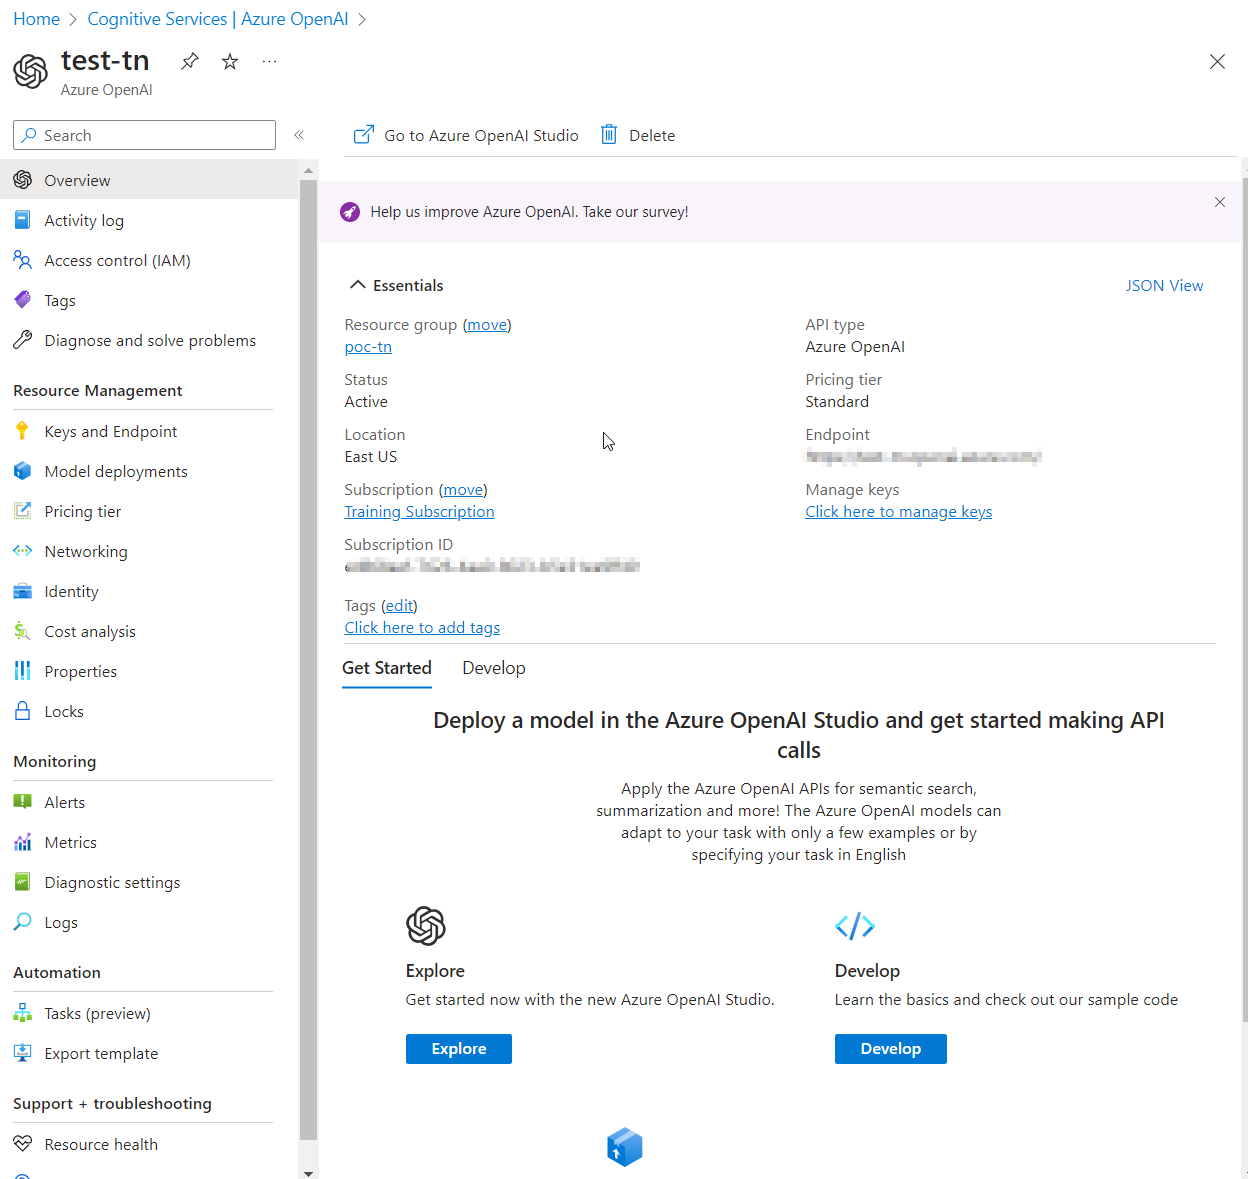The height and width of the screenshot is (1179, 1248).
Task: Click the Locks padlock icon
Action: (x=23, y=711)
